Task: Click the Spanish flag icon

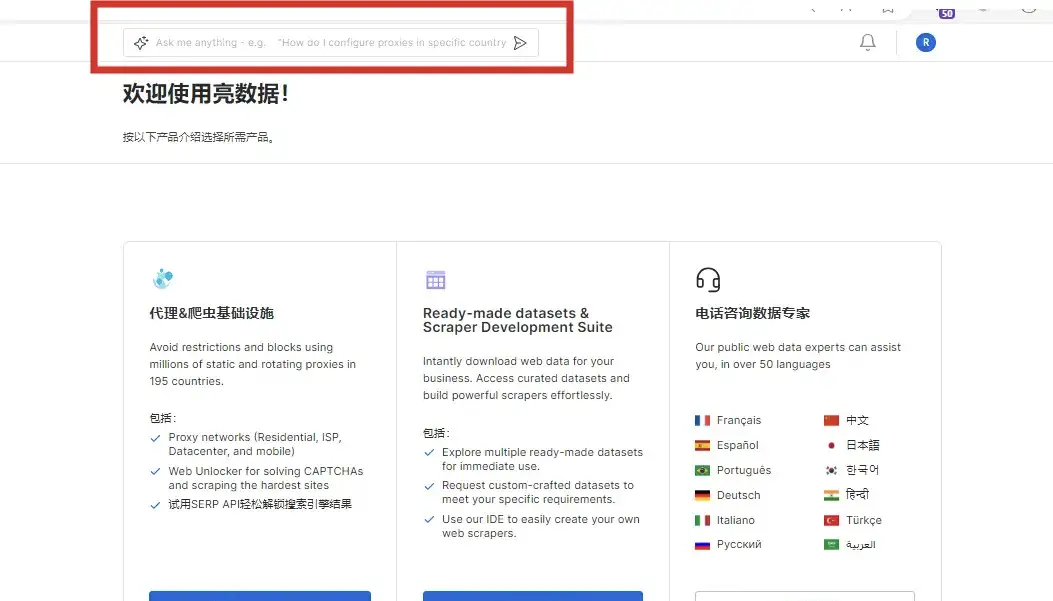Action: 702,445
